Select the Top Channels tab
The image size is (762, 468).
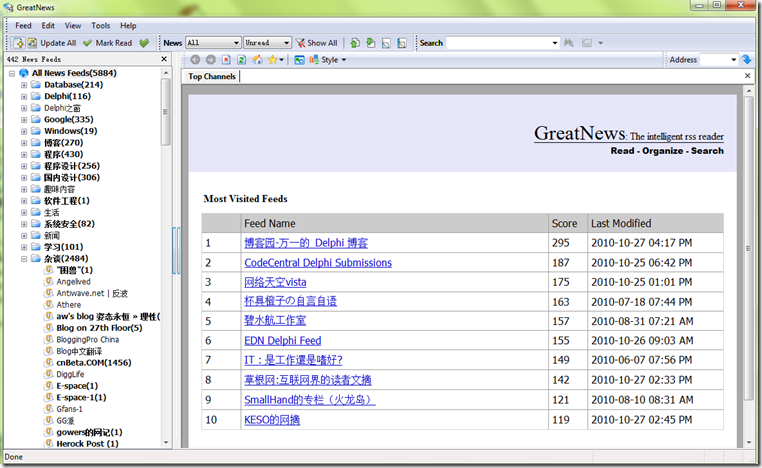(x=212, y=76)
